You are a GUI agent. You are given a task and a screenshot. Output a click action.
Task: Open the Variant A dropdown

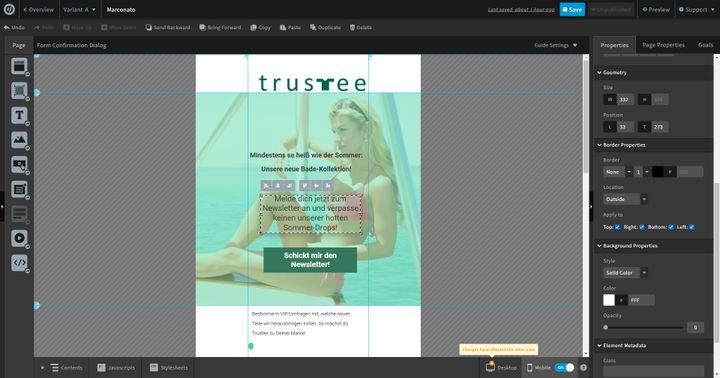click(79, 9)
